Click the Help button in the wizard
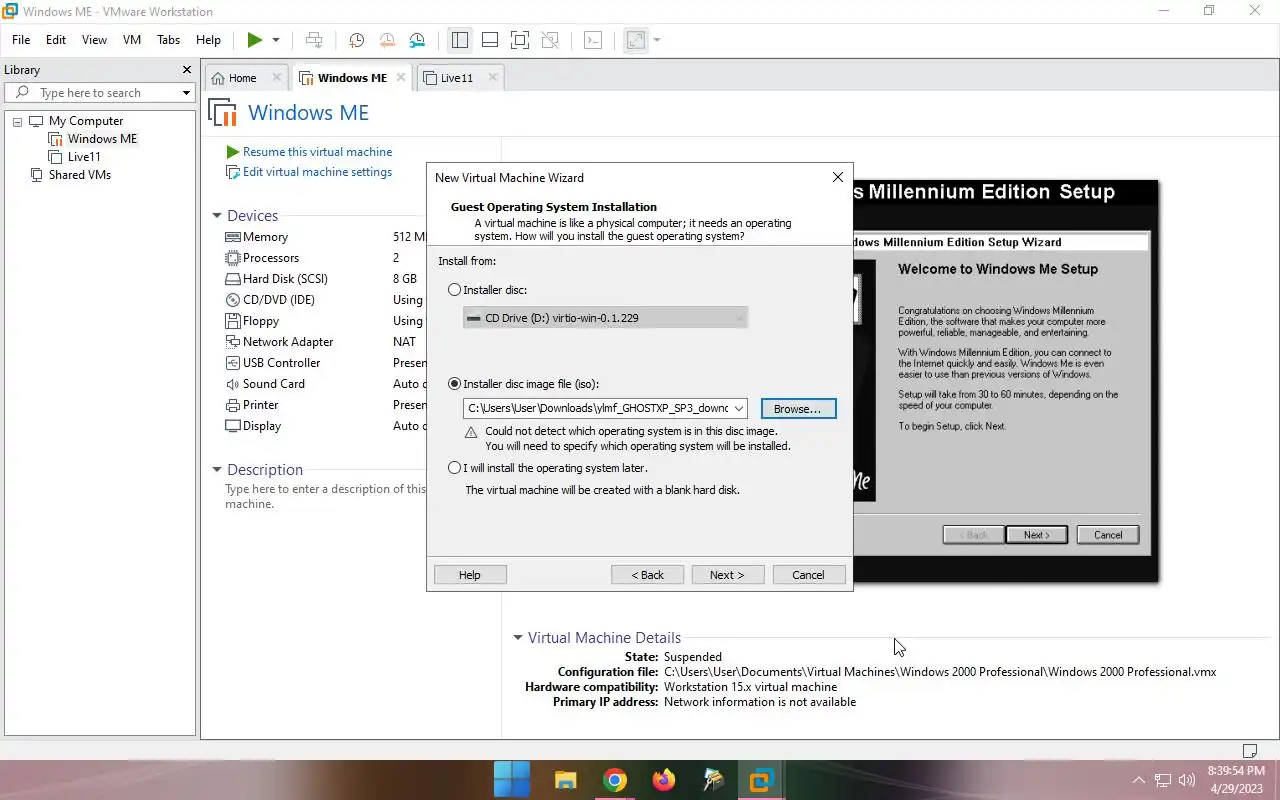The width and height of the screenshot is (1280, 800). coord(470,575)
